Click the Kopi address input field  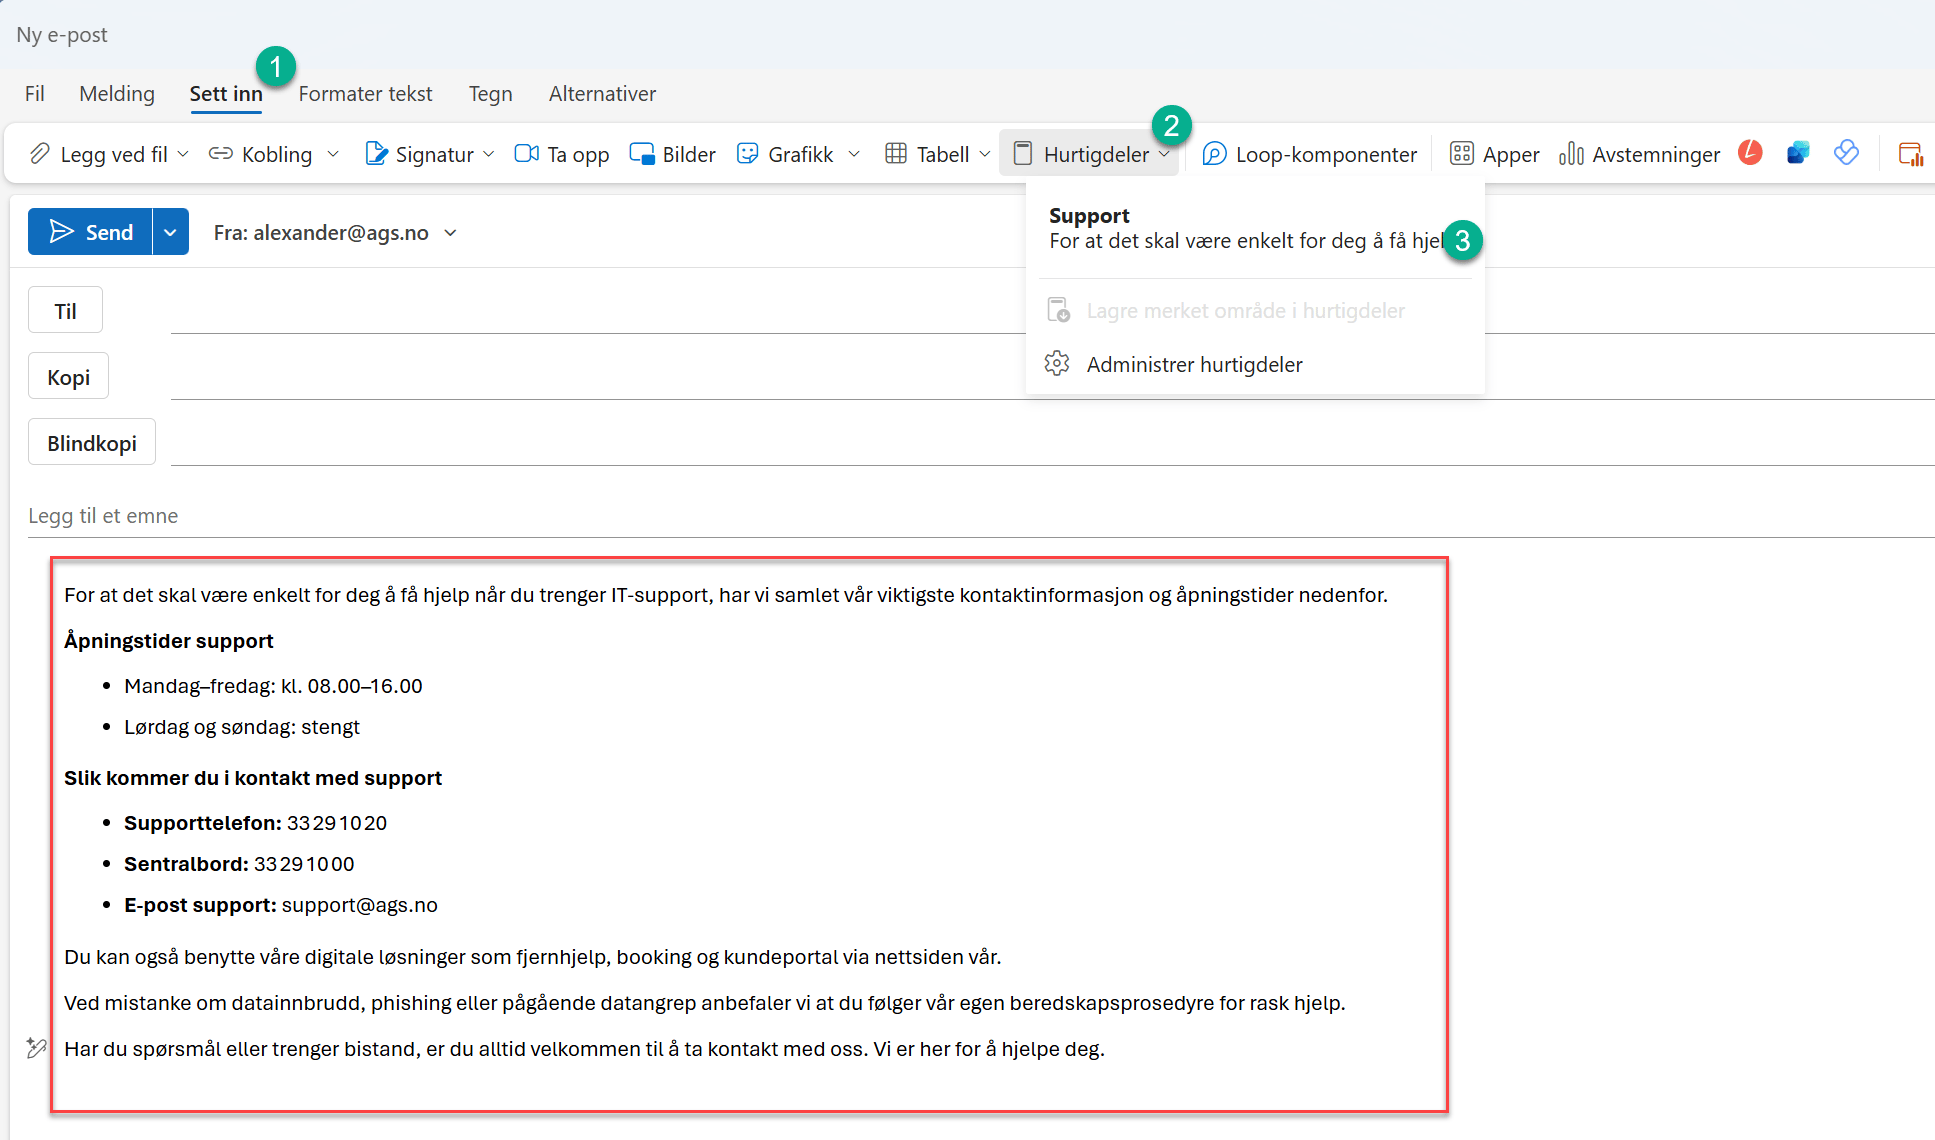(x=1052, y=377)
